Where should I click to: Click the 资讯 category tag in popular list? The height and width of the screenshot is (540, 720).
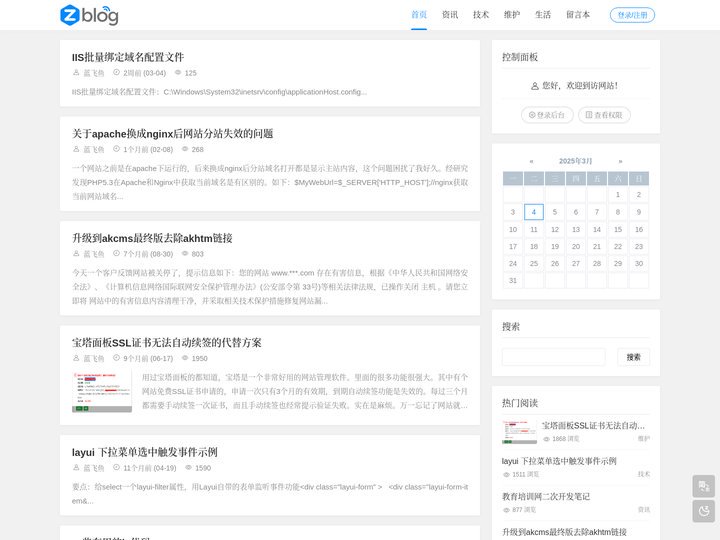(x=644, y=510)
